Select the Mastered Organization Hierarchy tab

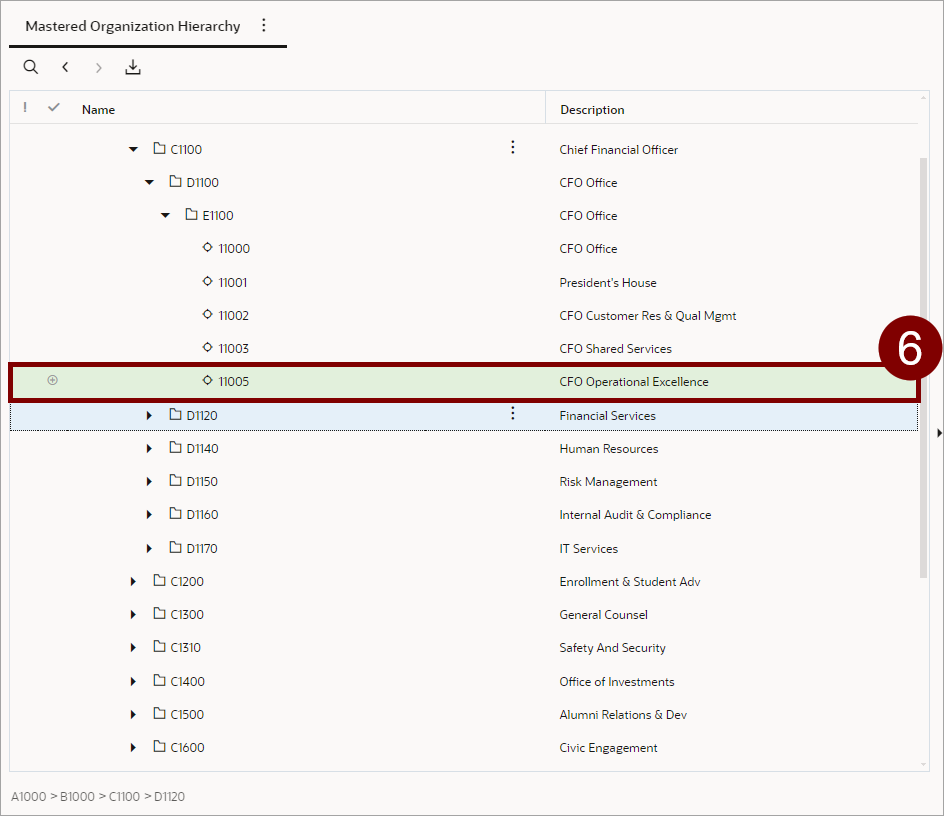click(x=132, y=27)
